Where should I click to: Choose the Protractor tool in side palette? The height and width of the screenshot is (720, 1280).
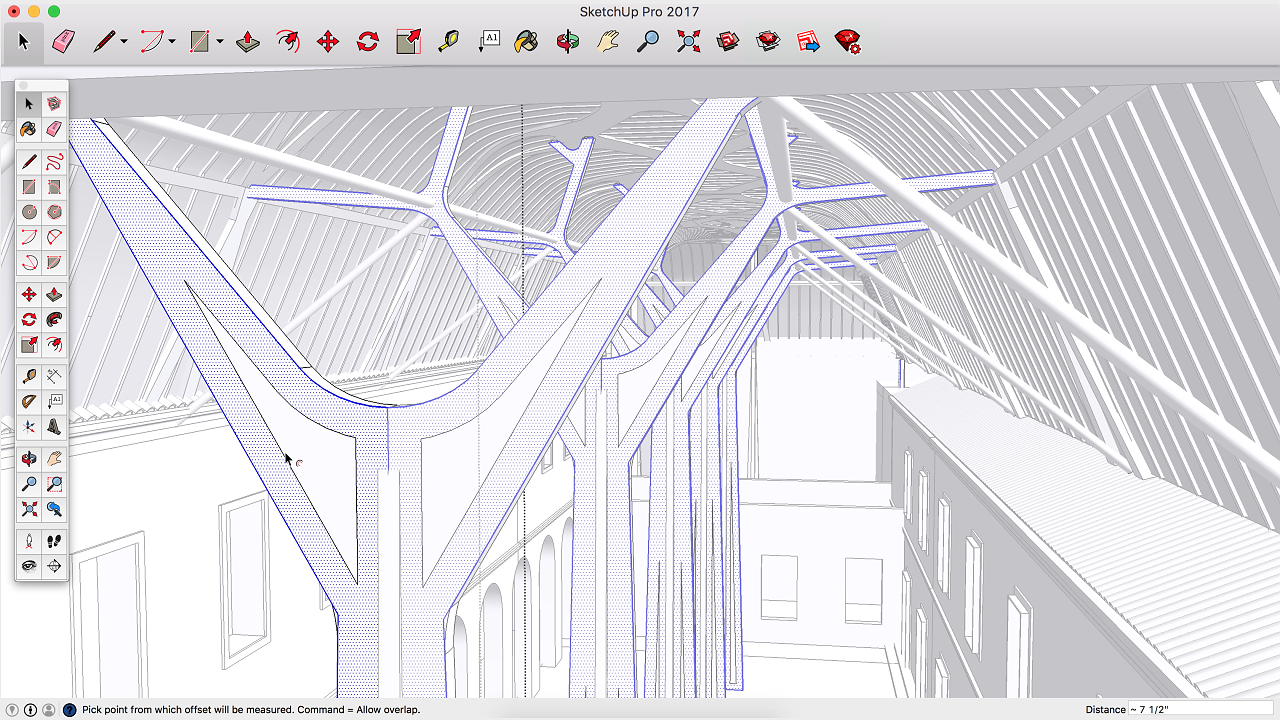(x=29, y=402)
